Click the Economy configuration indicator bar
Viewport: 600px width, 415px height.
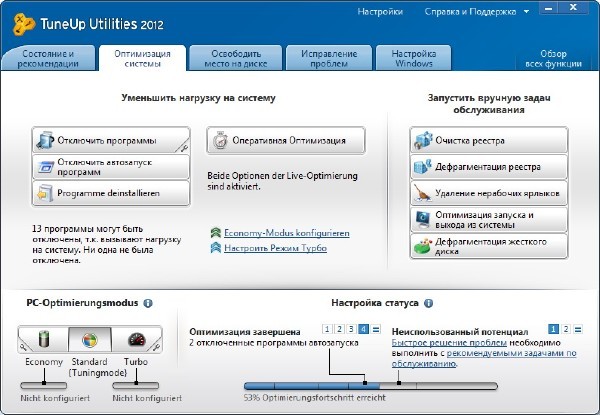click(44, 385)
